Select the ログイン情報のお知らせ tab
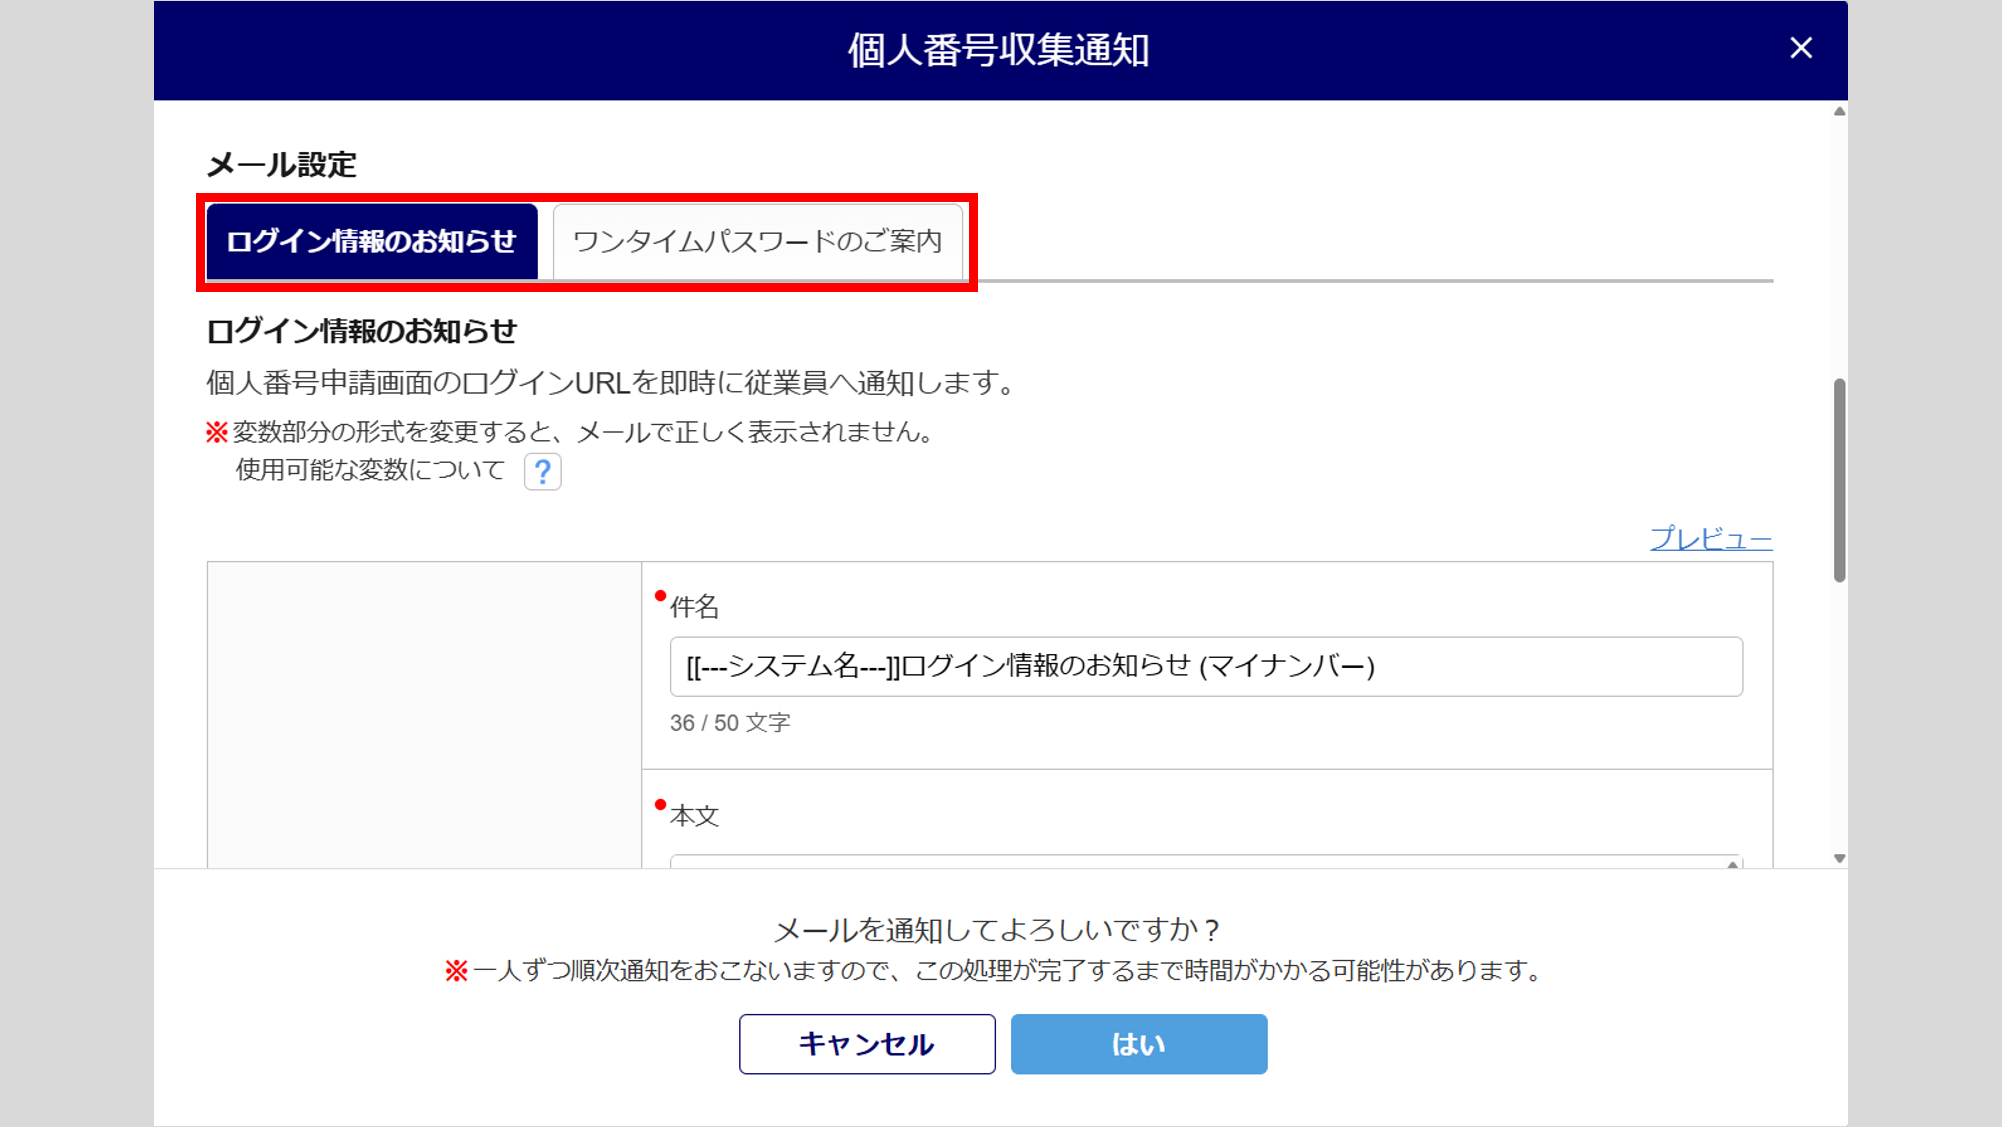The width and height of the screenshot is (2002, 1127). [x=371, y=241]
